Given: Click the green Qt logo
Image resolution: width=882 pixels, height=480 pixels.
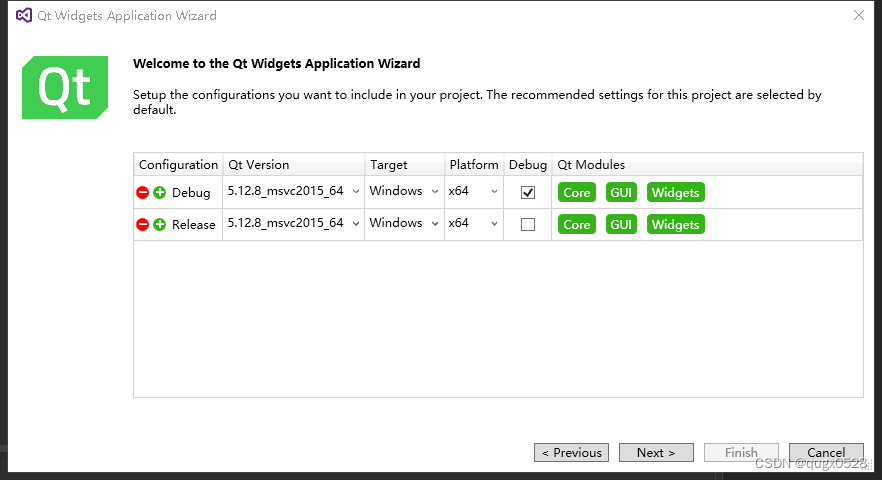Looking at the screenshot, I should 65,87.
